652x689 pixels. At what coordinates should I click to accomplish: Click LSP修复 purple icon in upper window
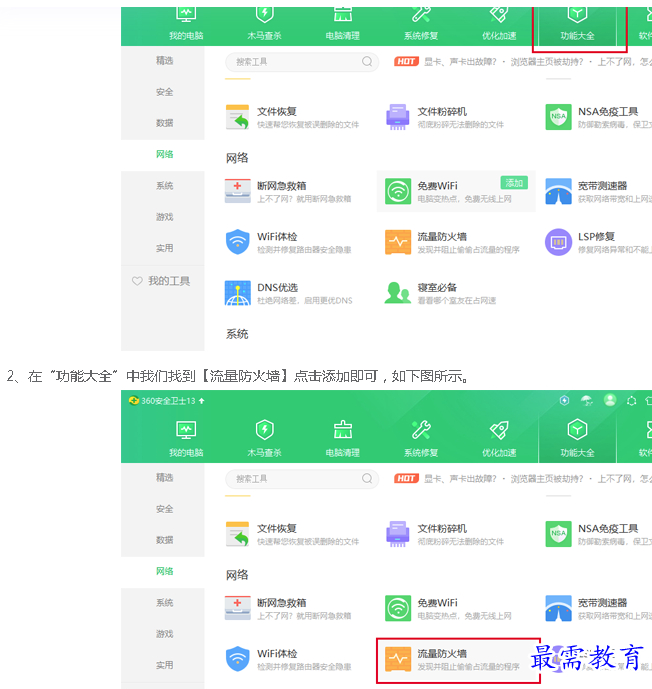(x=558, y=242)
